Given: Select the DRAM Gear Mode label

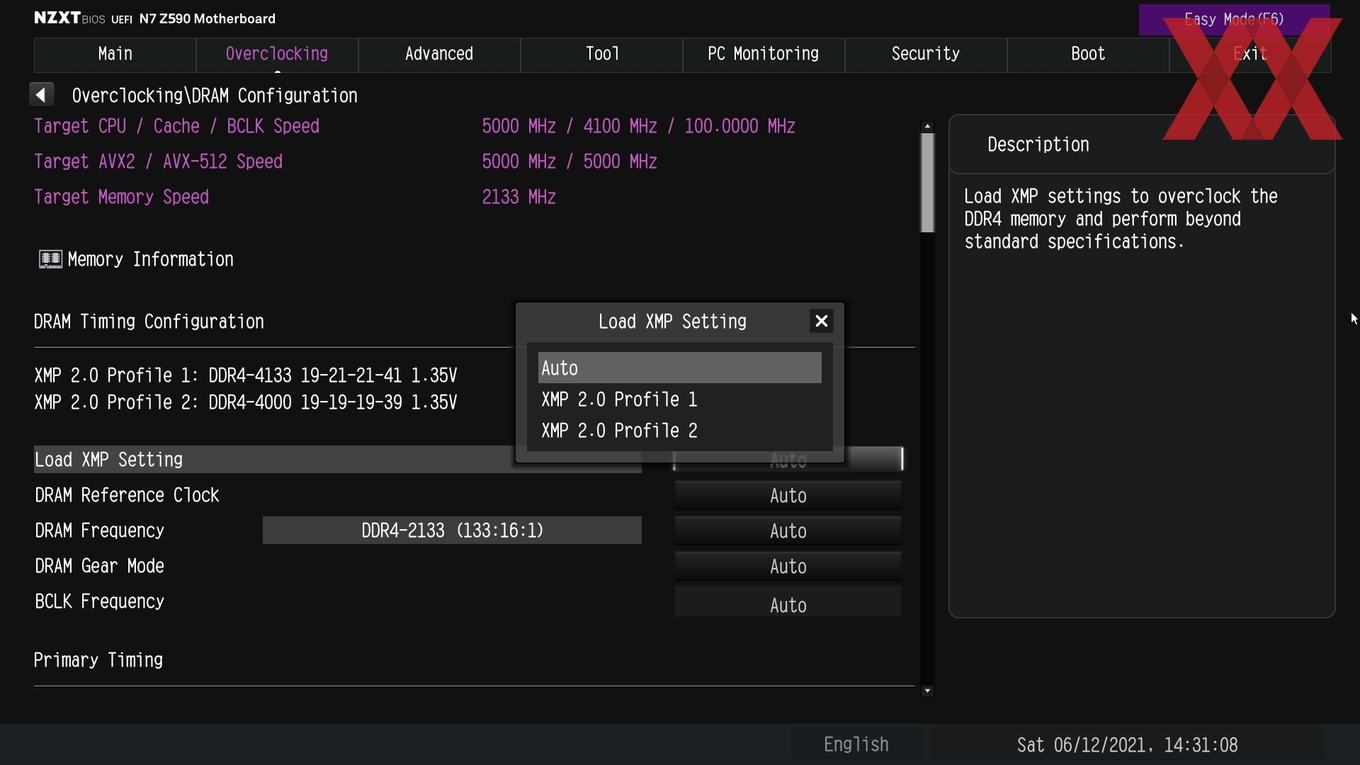Looking at the screenshot, I should (100, 566).
